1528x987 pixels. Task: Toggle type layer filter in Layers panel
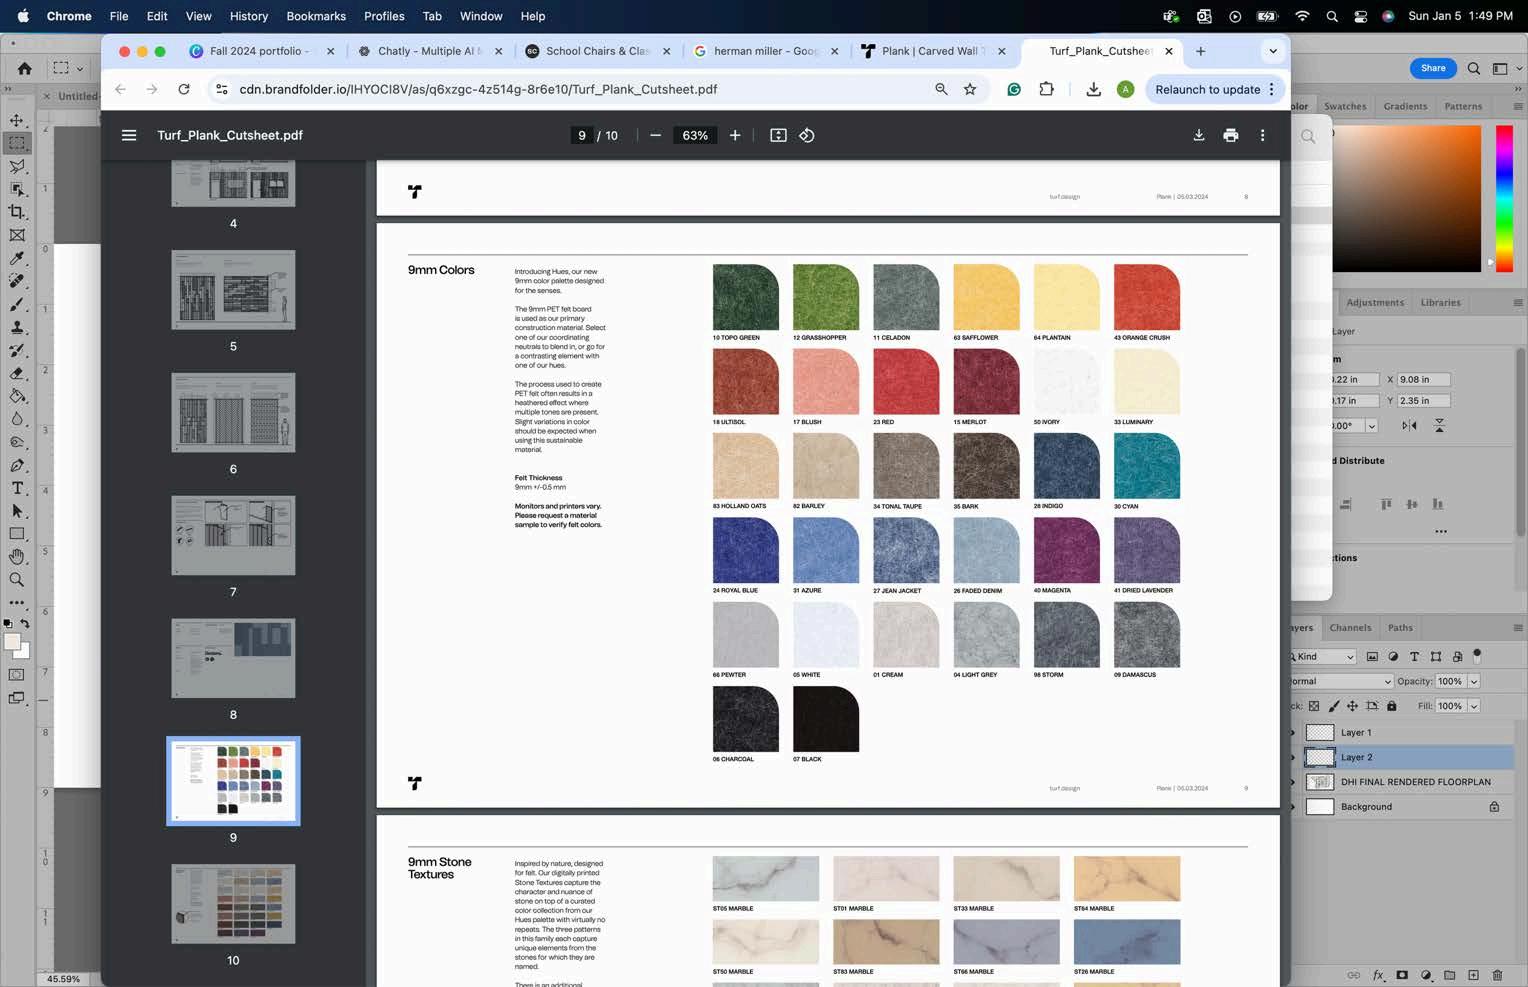(1414, 656)
